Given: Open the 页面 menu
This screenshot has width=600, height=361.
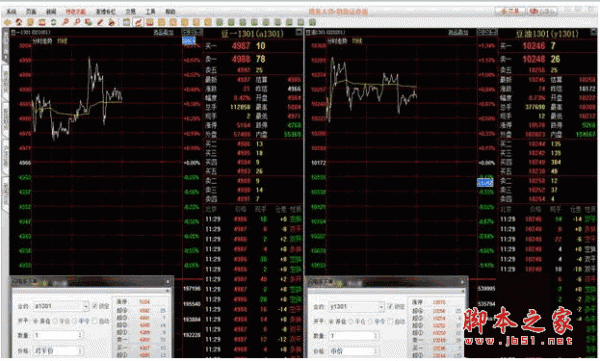Looking at the screenshot, I should coord(31,12).
